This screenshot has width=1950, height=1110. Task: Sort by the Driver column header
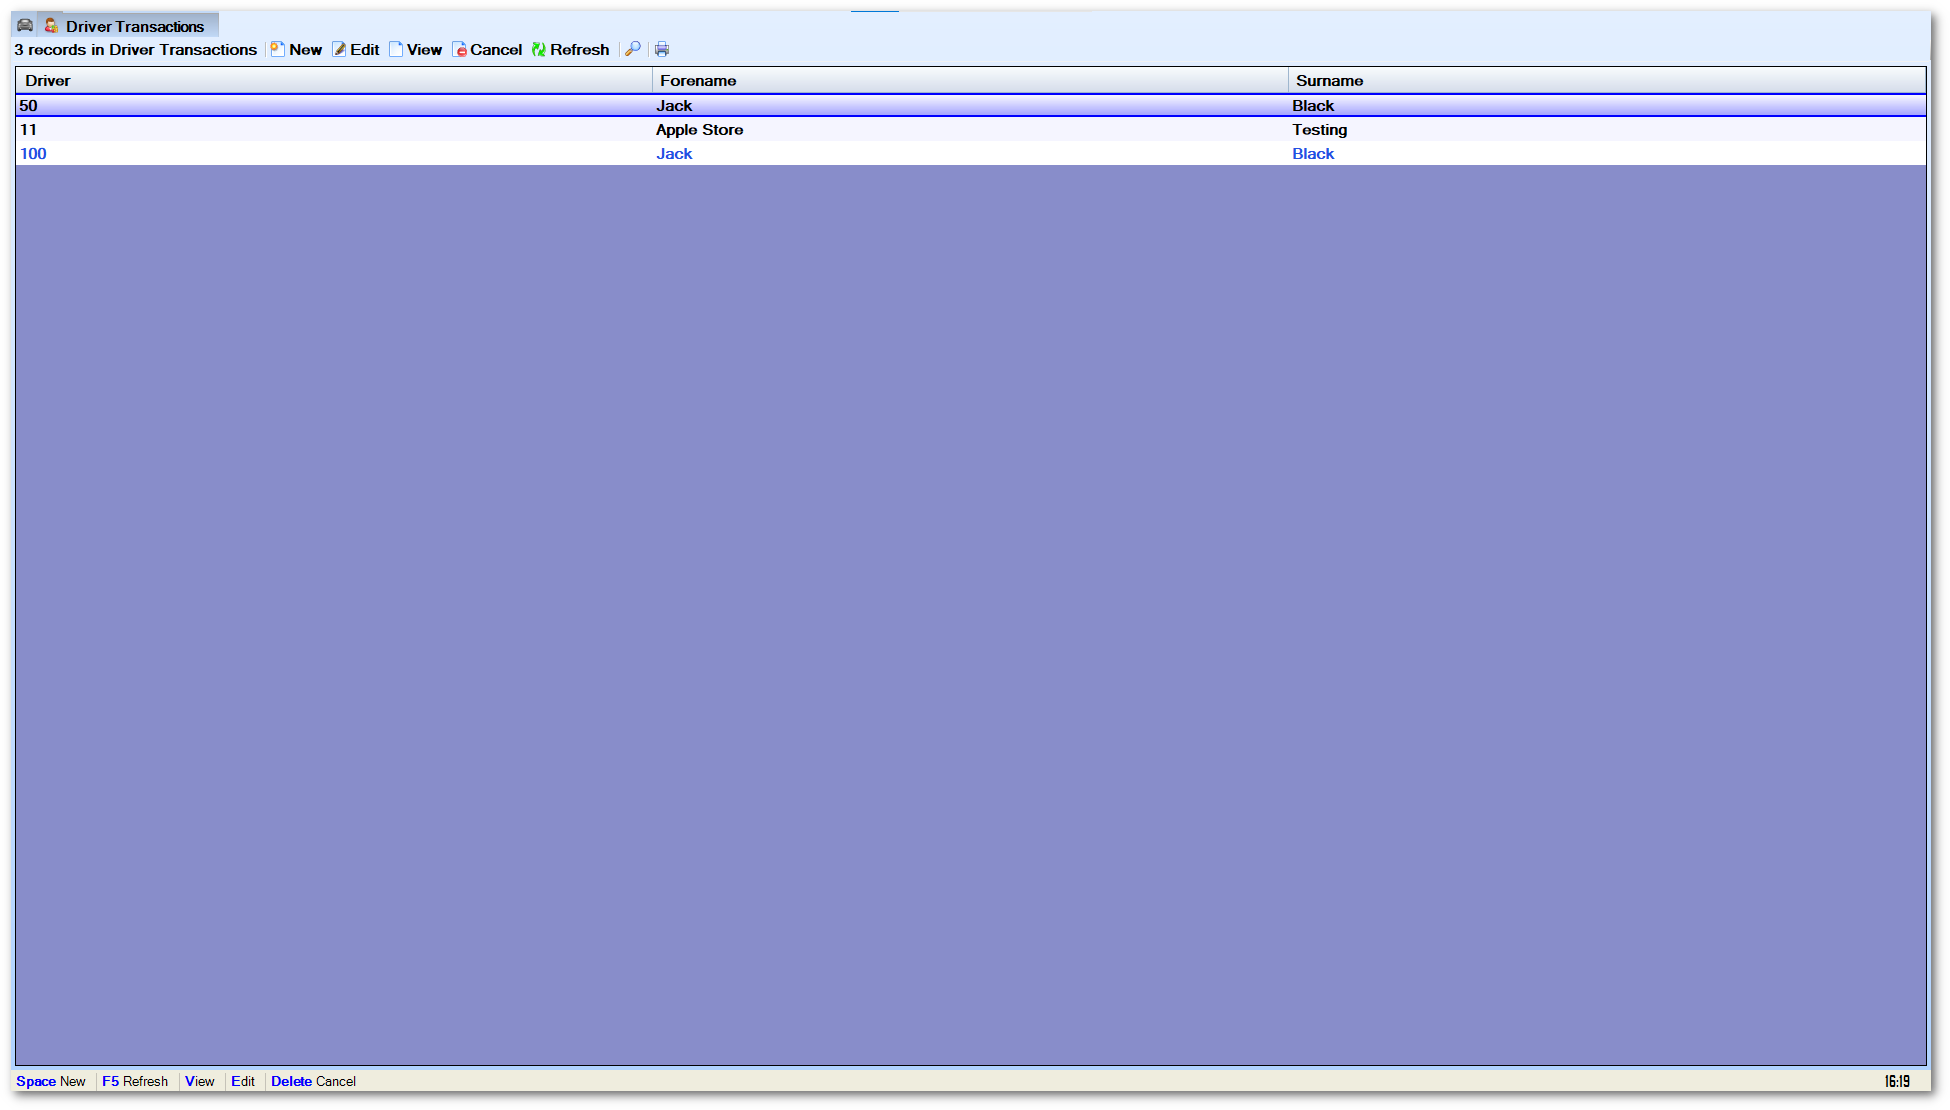coord(334,81)
